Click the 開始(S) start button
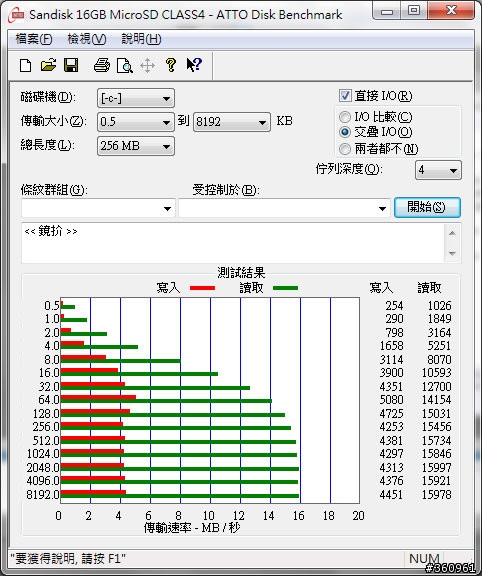This screenshot has width=482, height=576. (x=427, y=207)
